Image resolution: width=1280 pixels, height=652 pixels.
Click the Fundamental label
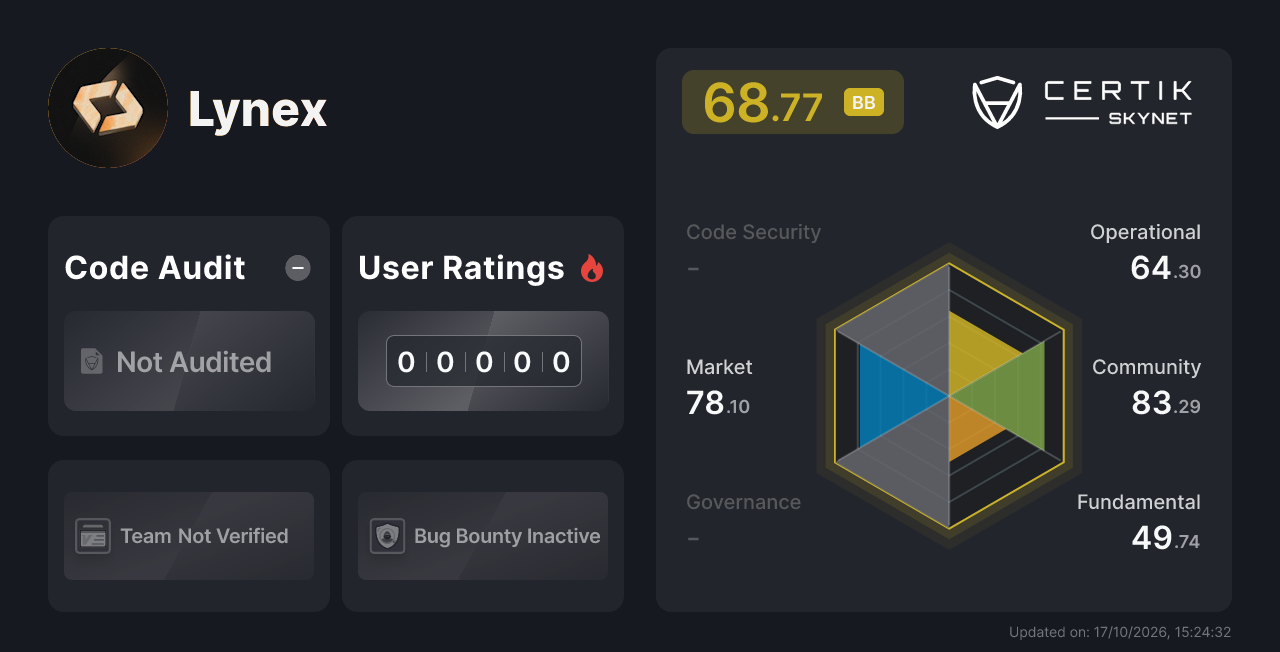pyautogui.click(x=1139, y=502)
